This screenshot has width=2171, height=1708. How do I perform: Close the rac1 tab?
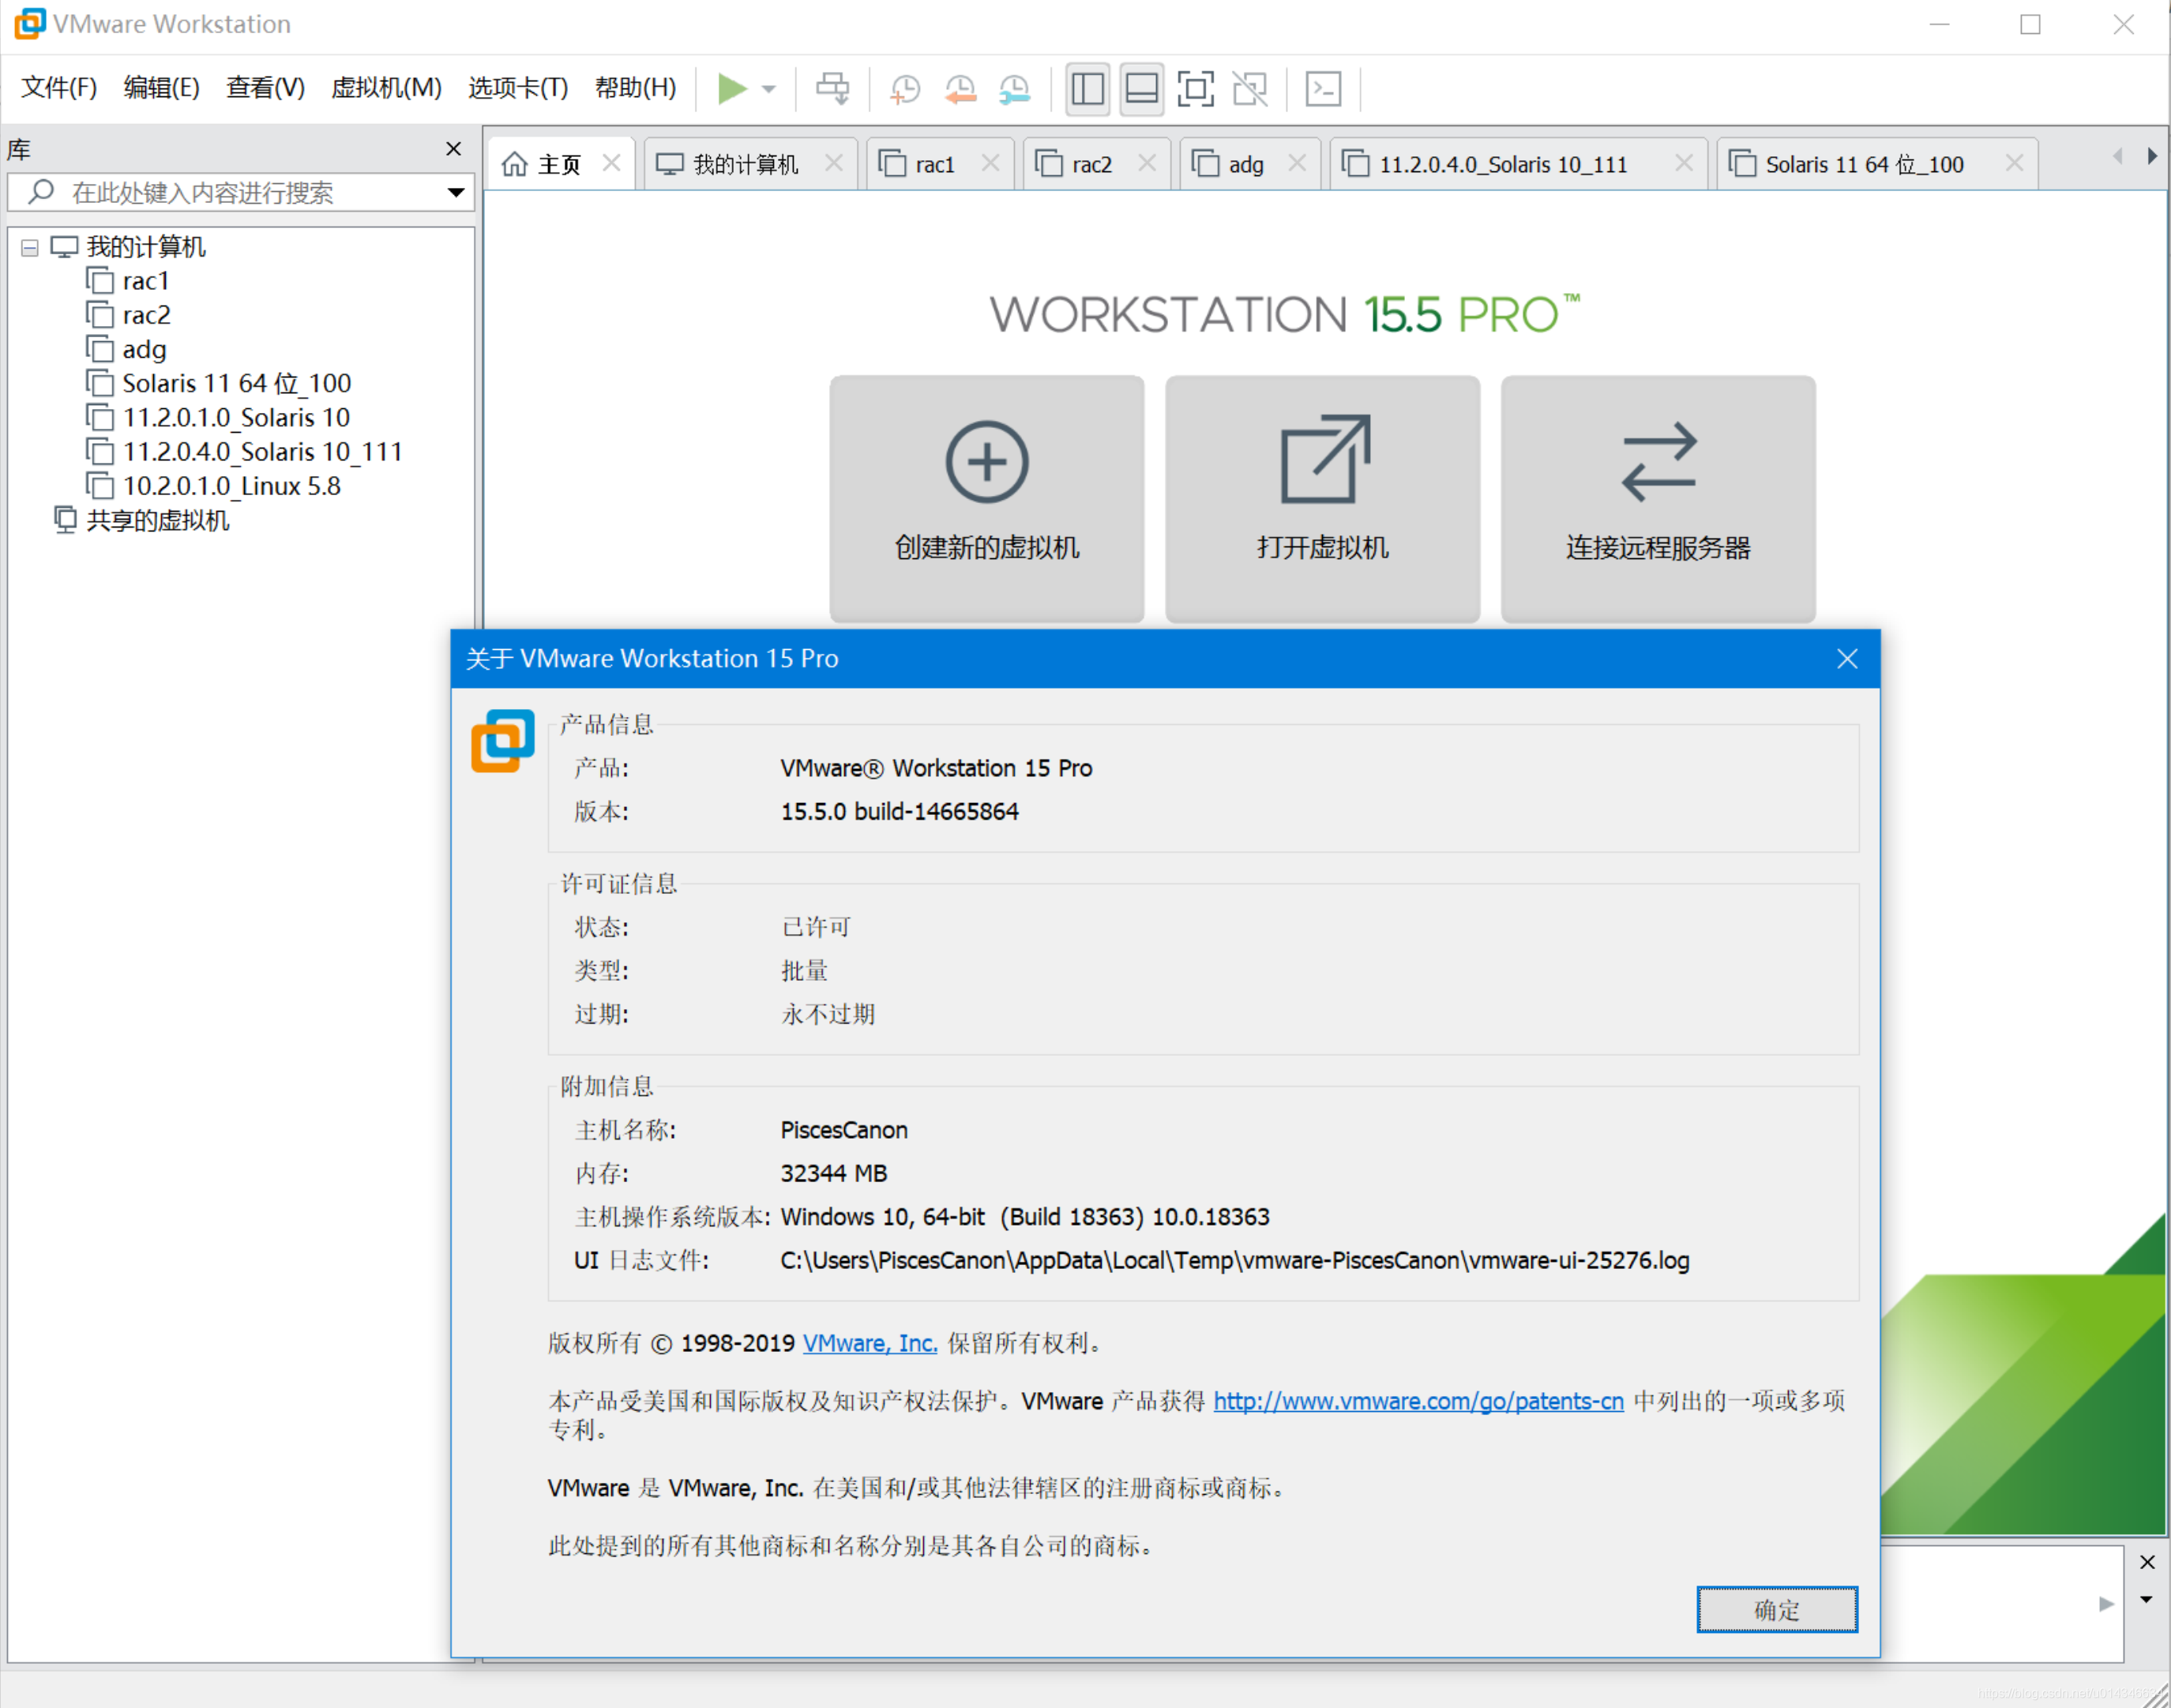point(991,163)
